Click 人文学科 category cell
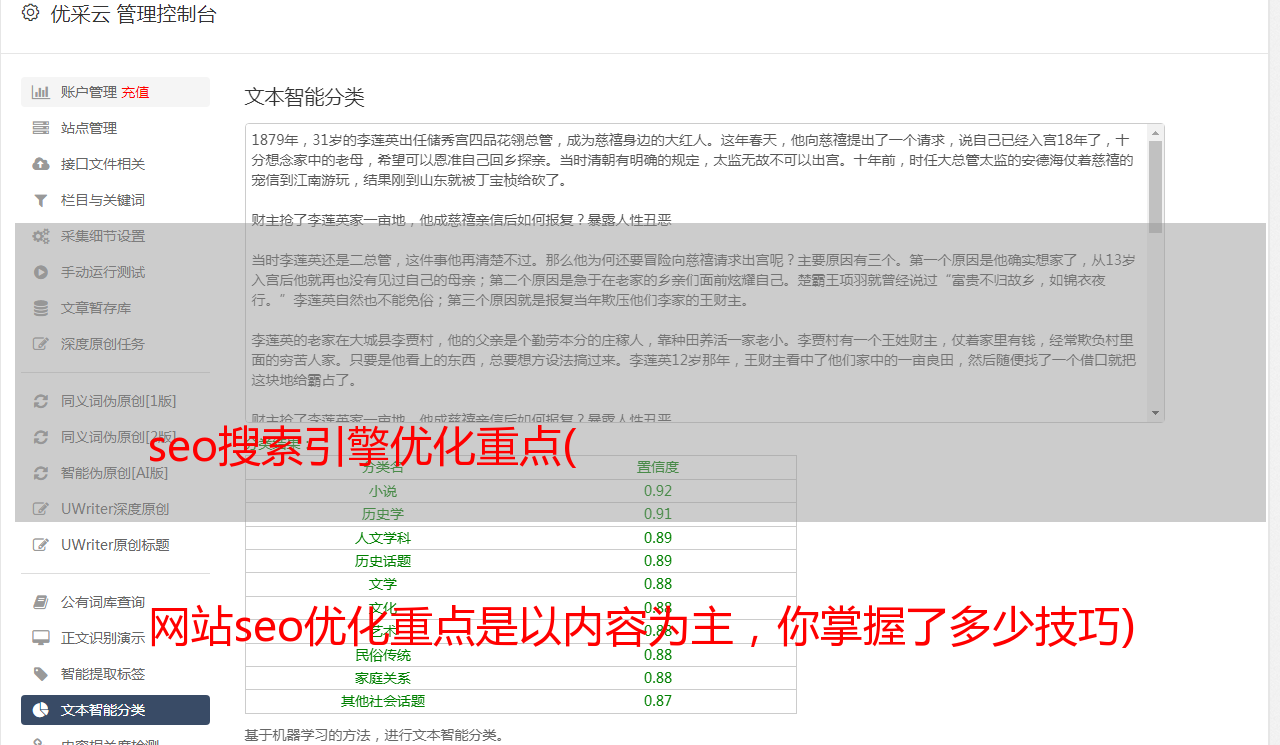 coord(383,538)
